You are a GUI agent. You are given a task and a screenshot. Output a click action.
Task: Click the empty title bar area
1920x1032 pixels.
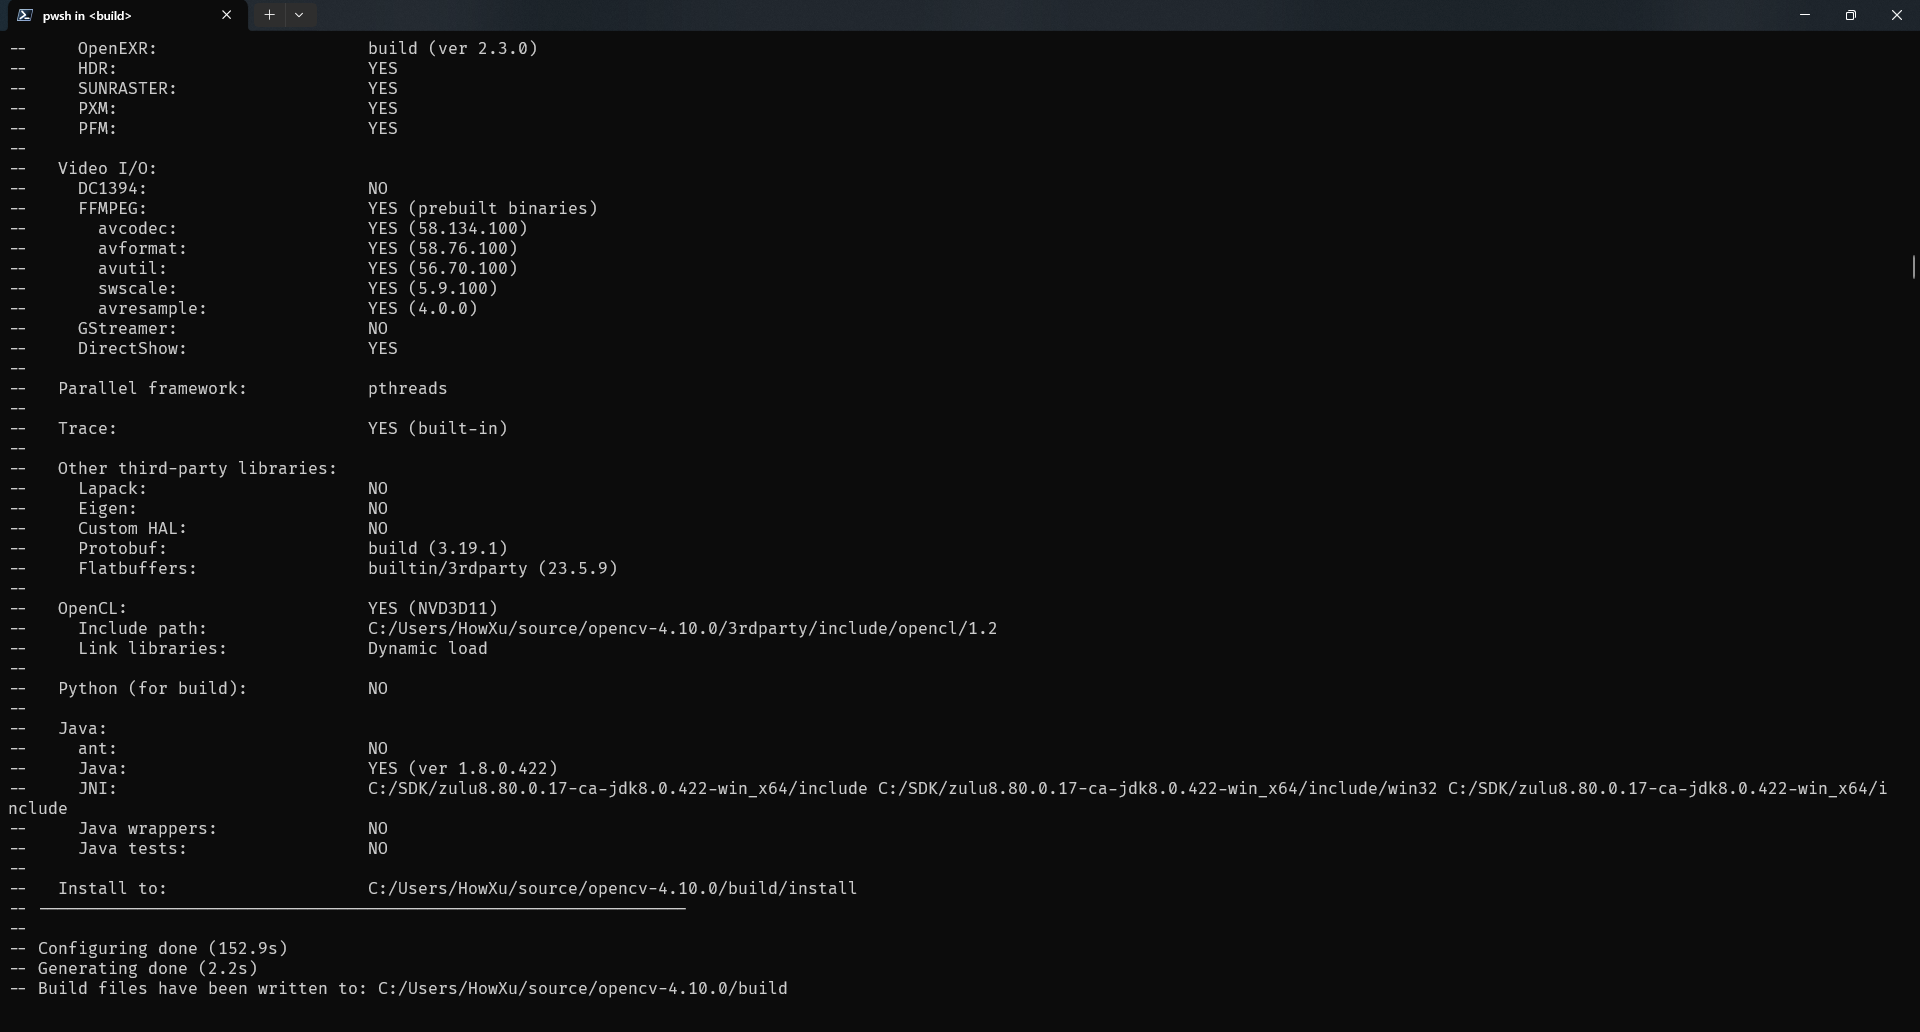tap(1000, 15)
